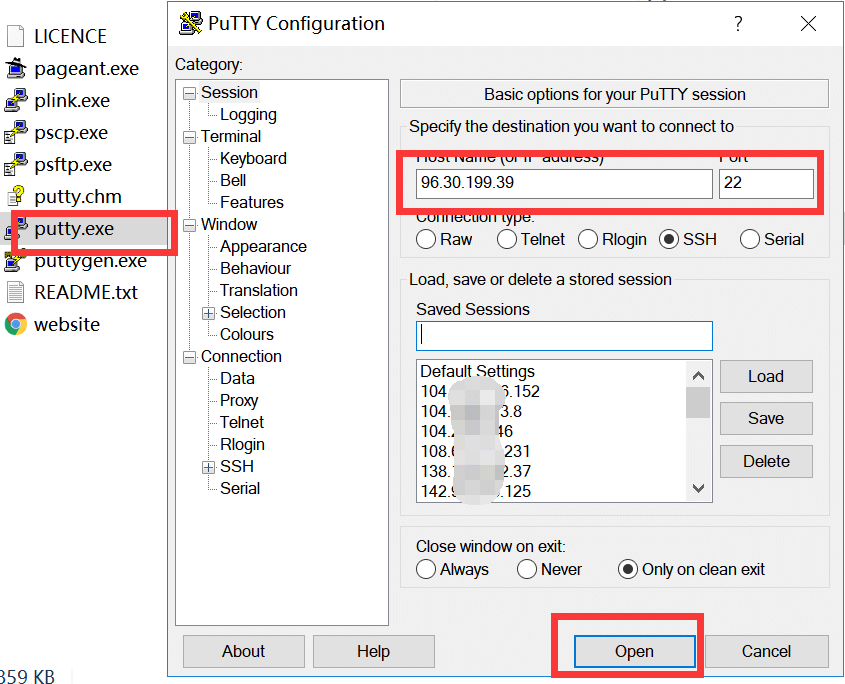
Task: Select the putty.exe file icon
Action: 16,229
